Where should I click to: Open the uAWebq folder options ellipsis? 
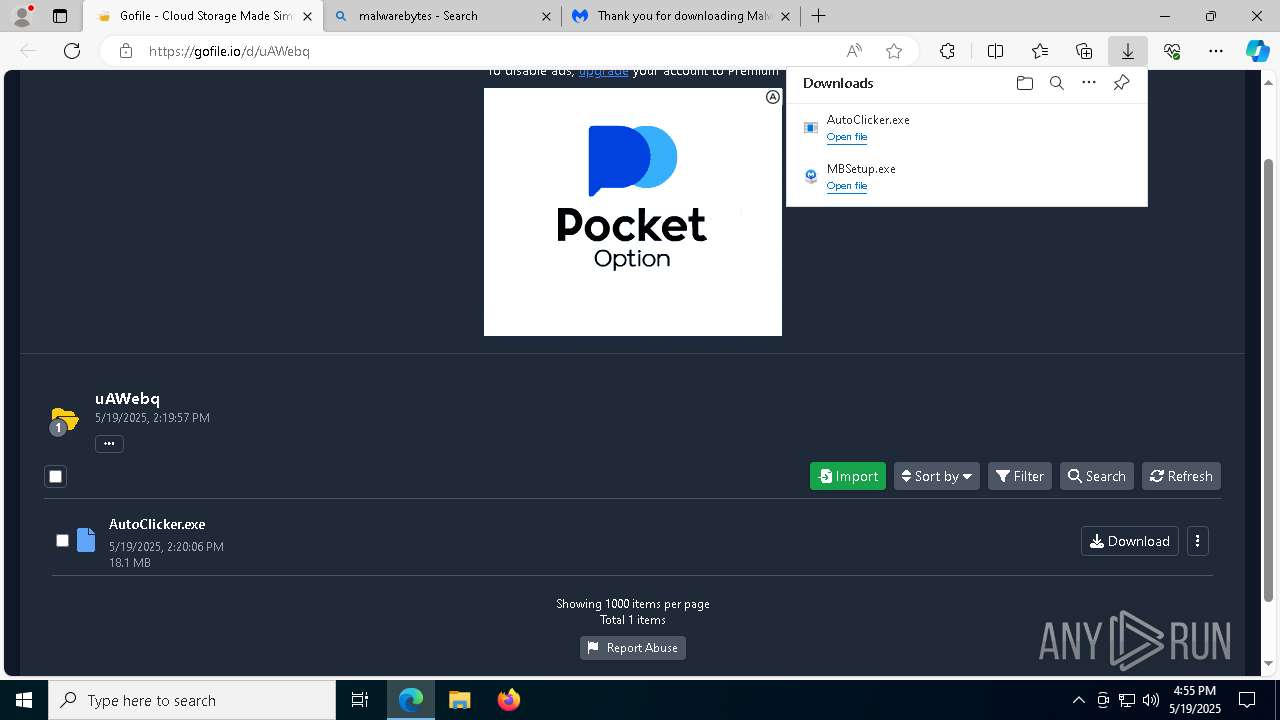click(109, 443)
